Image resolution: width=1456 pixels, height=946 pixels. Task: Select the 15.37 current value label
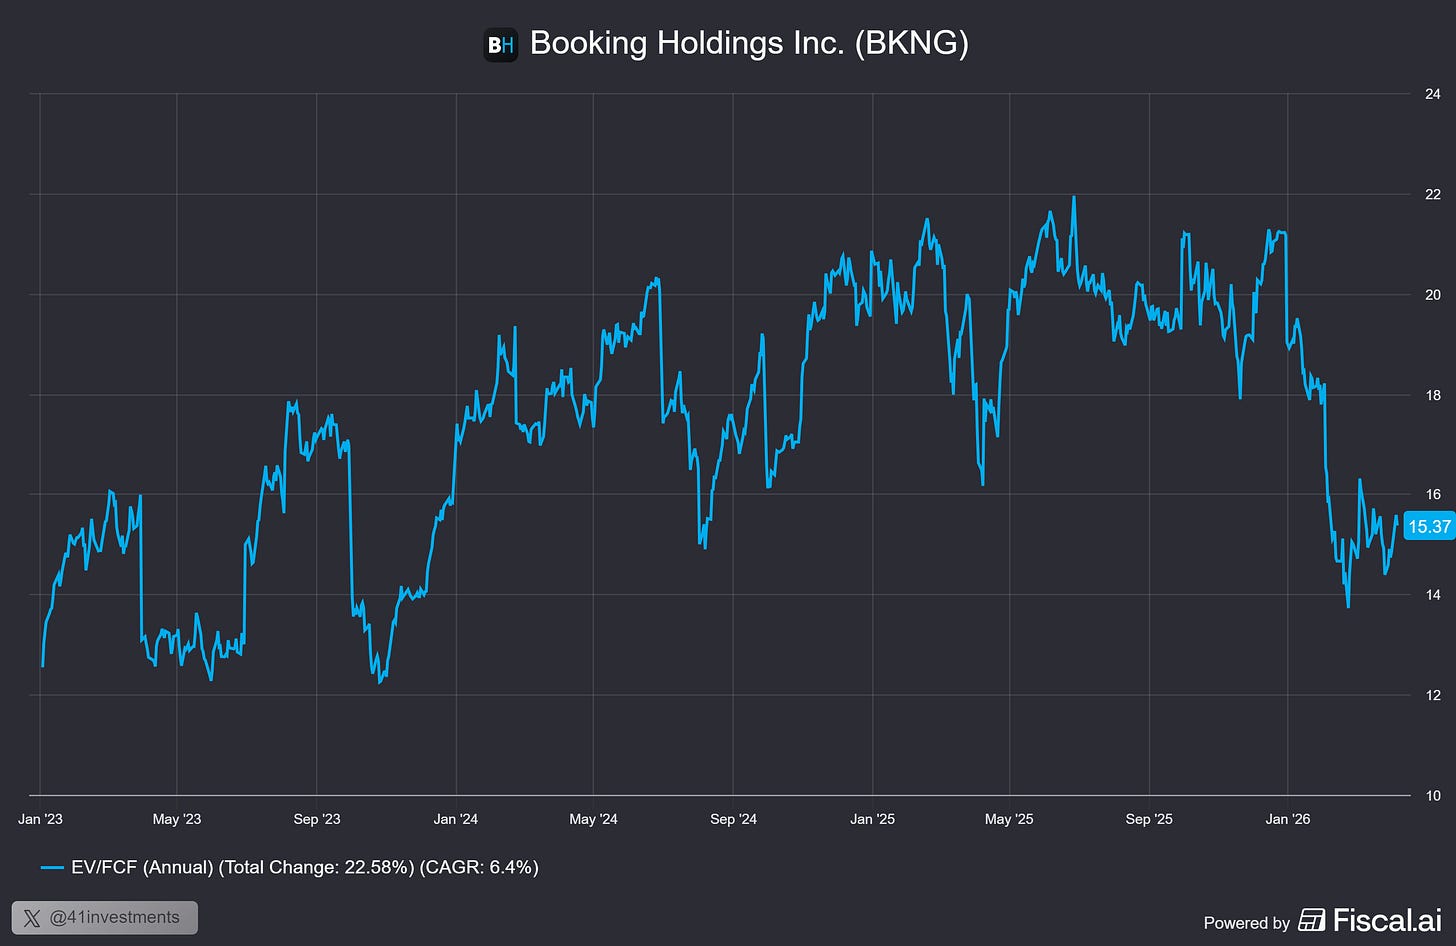[1429, 526]
